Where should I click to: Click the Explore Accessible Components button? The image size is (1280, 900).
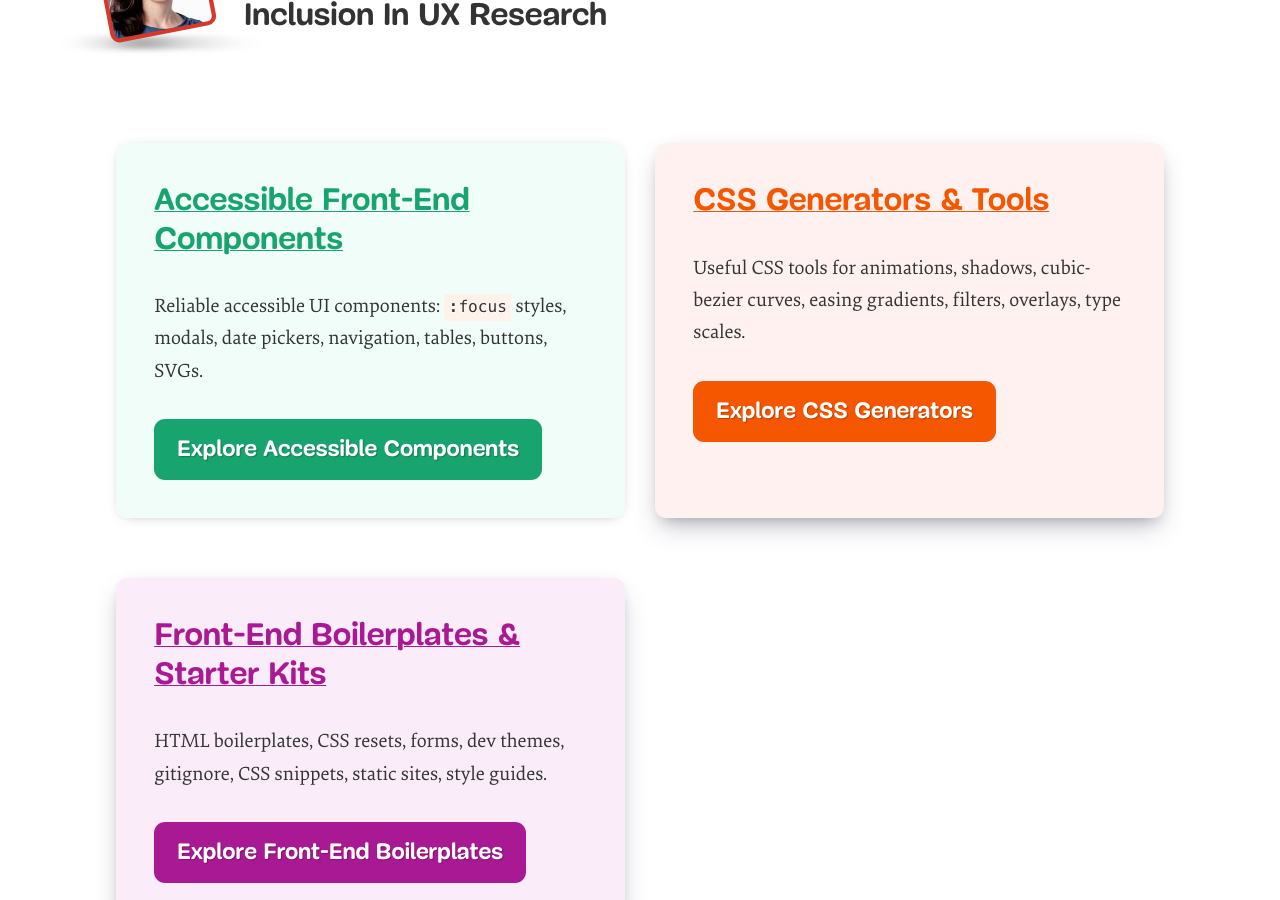(348, 449)
